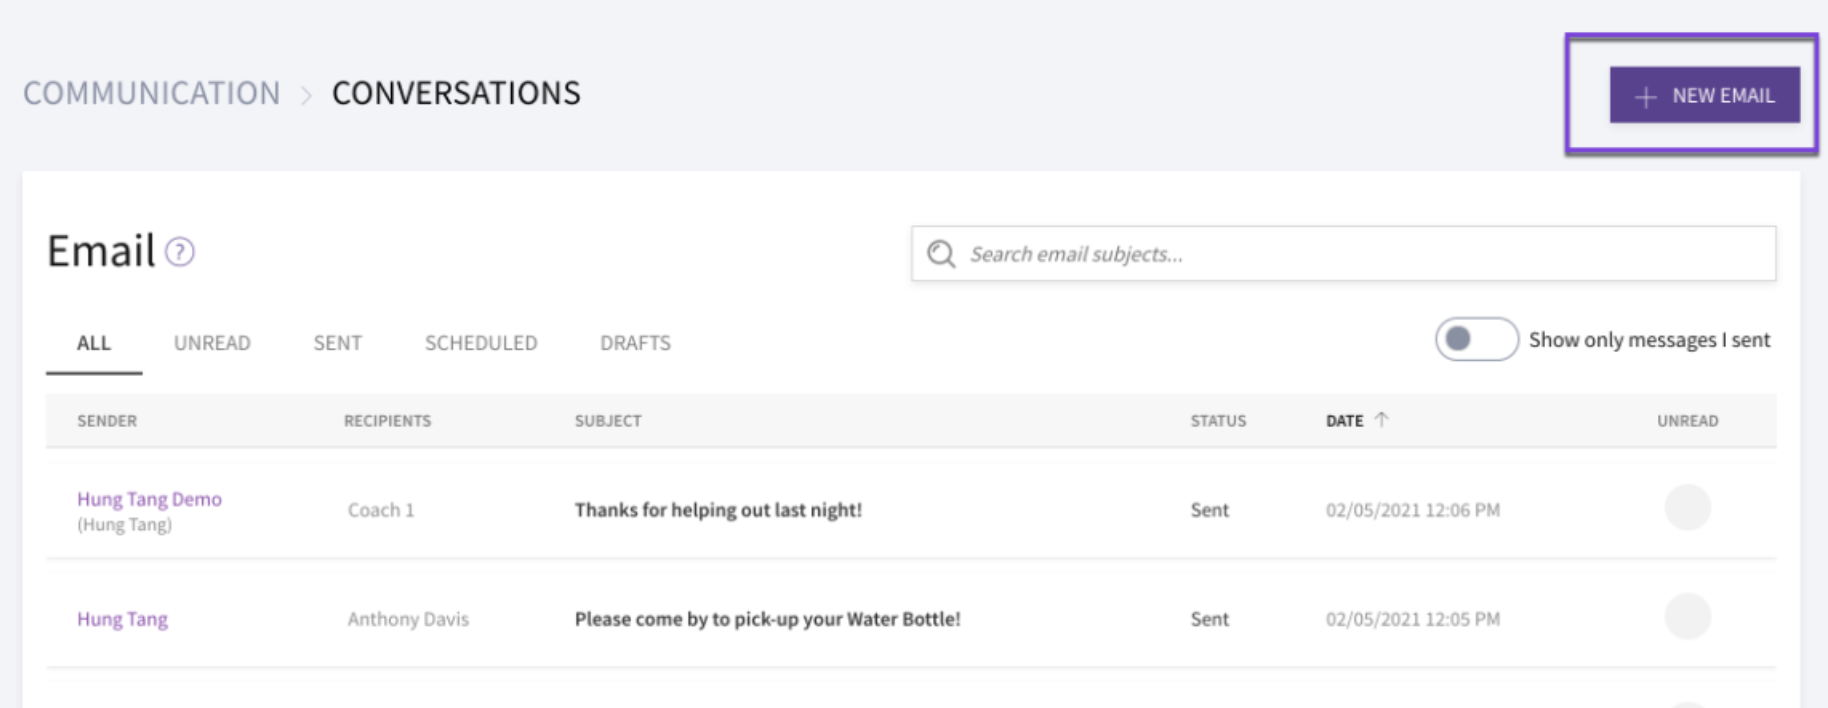Screen dimensions: 1828x708
Task: Open sender link for the Water Bottle email
Action: [x=123, y=619]
